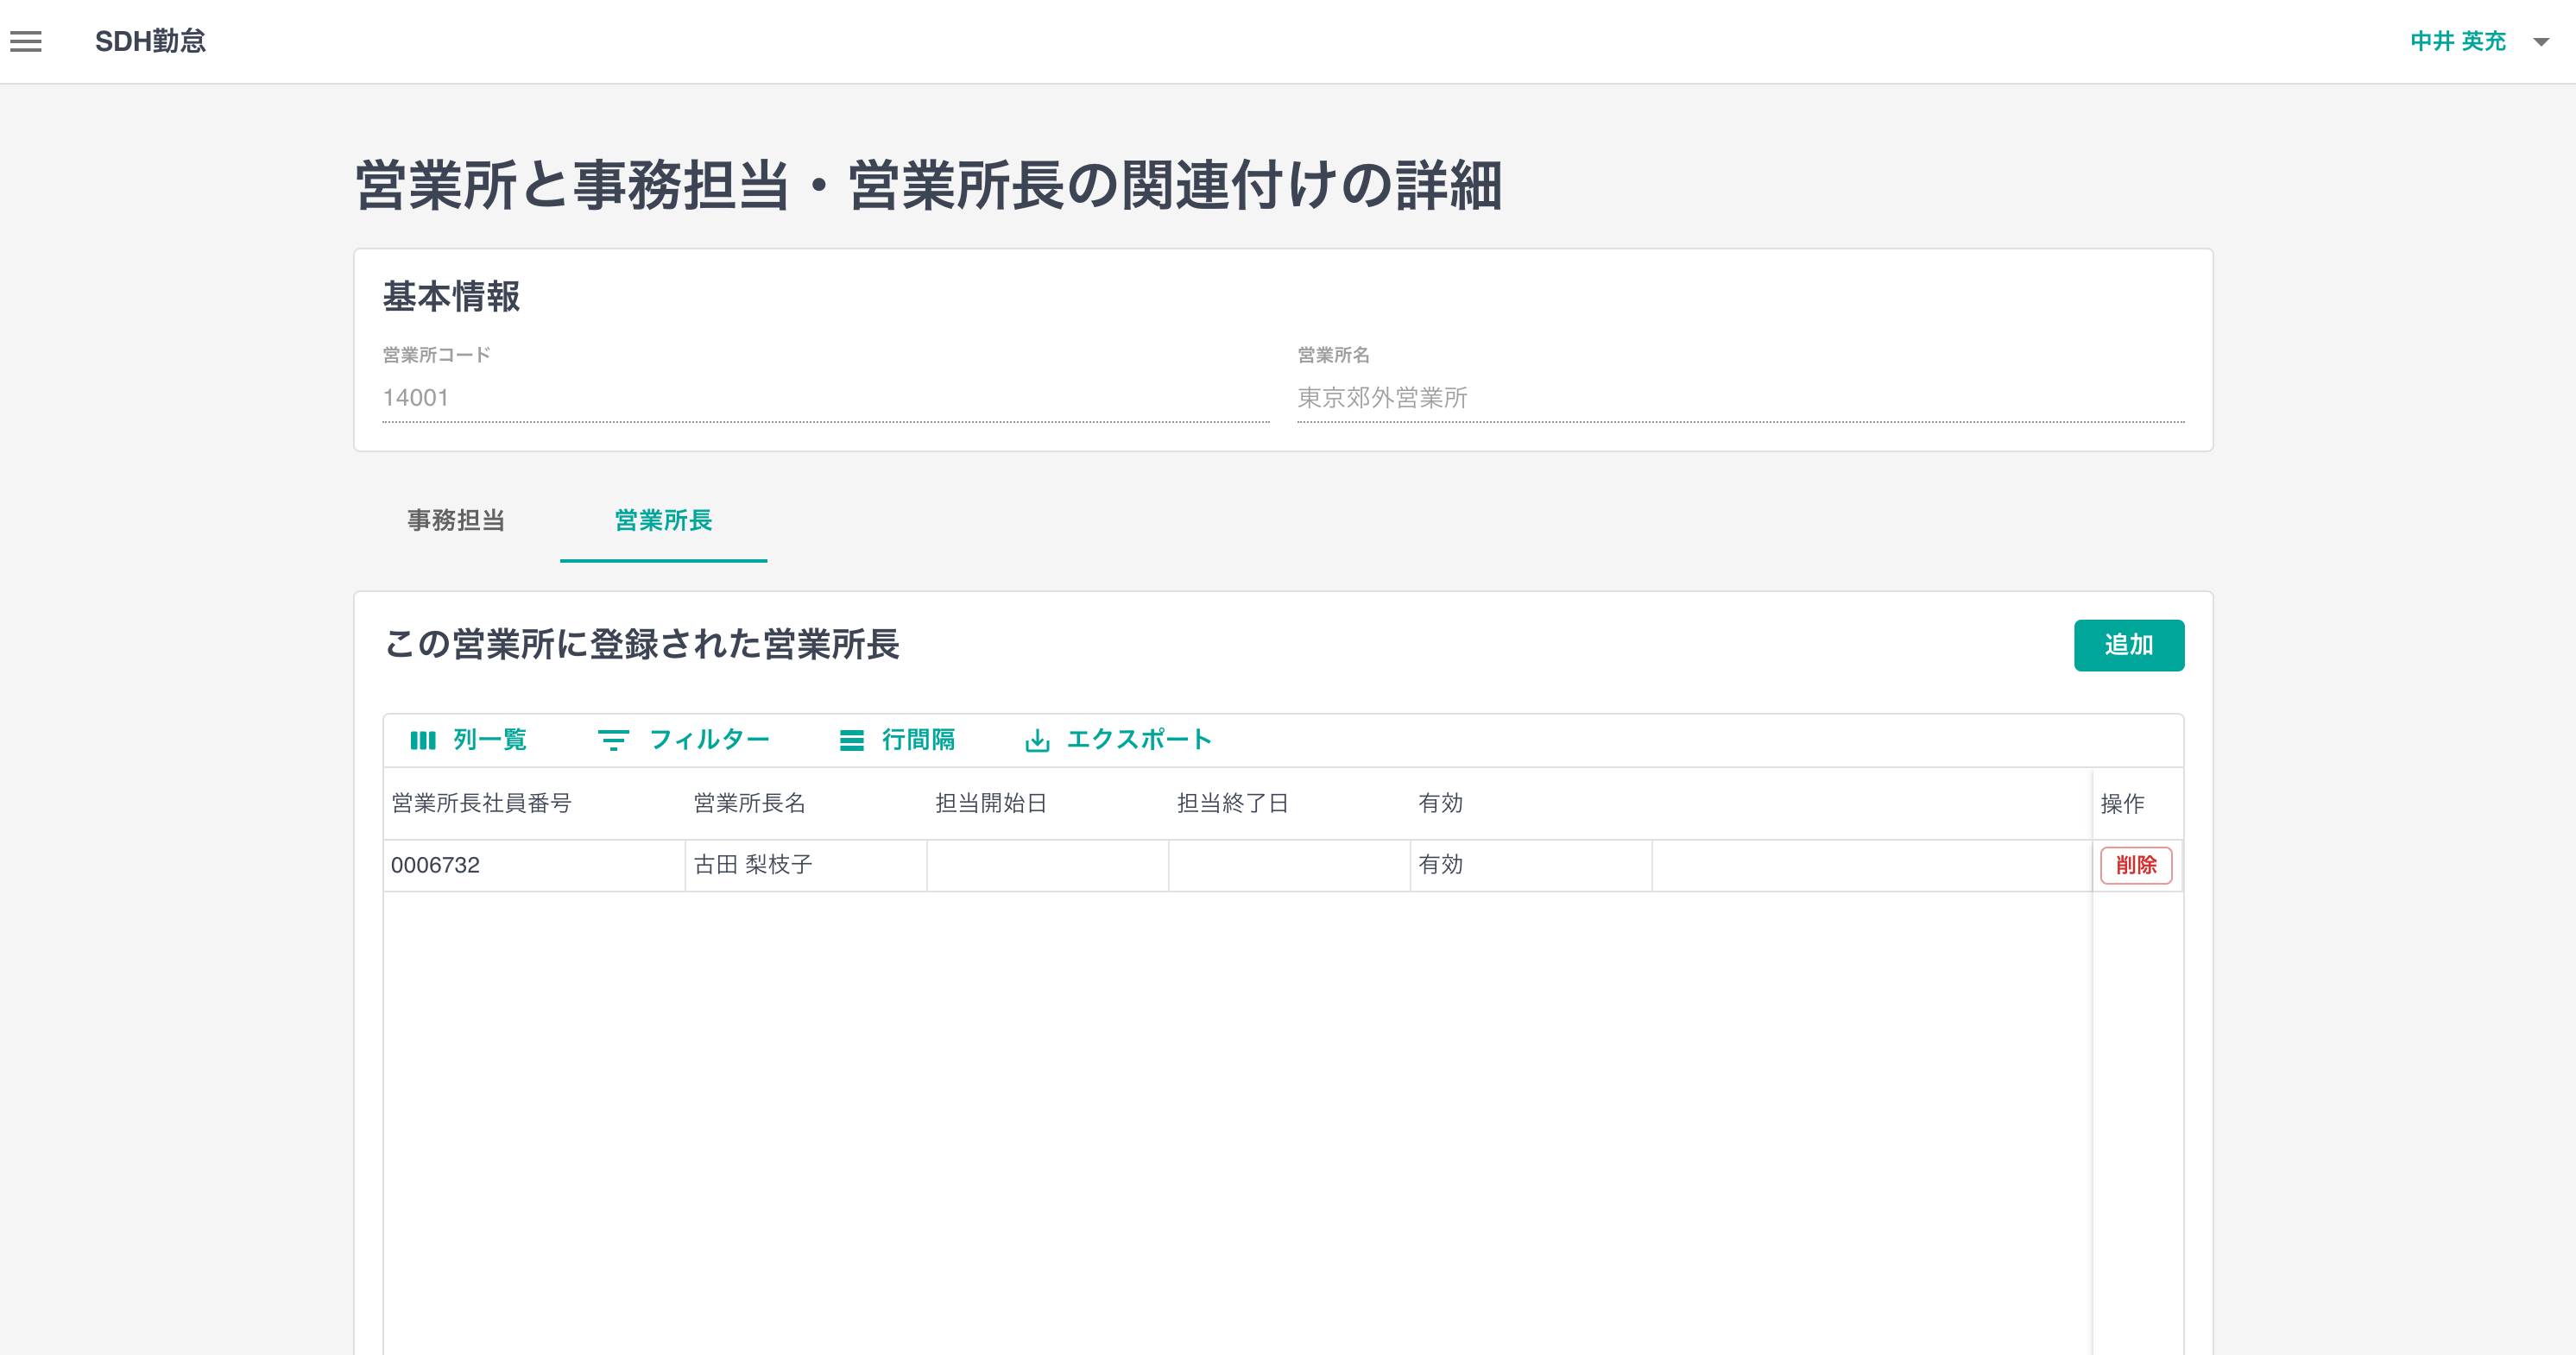Click the 営業所コード input field
Image resolution: width=2576 pixels, height=1355 pixels.
click(825, 398)
